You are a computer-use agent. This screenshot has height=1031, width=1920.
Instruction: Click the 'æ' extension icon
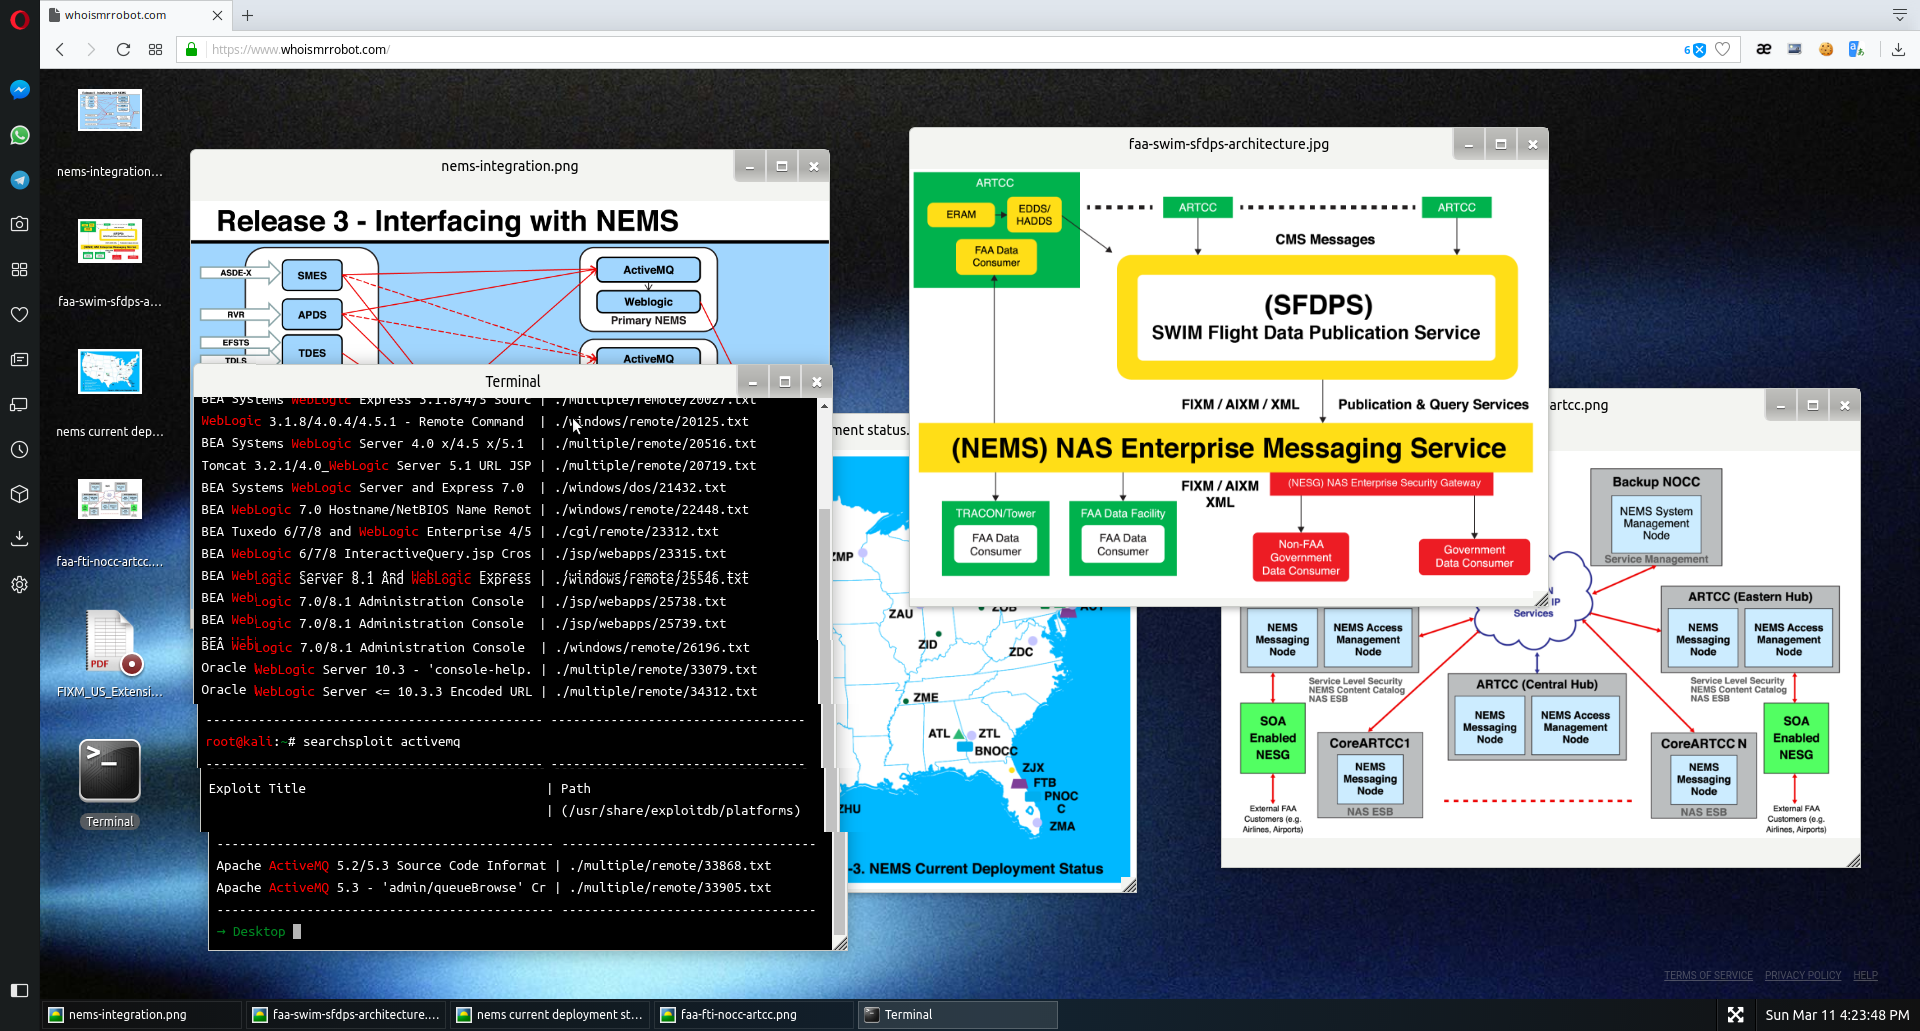[1764, 49]
